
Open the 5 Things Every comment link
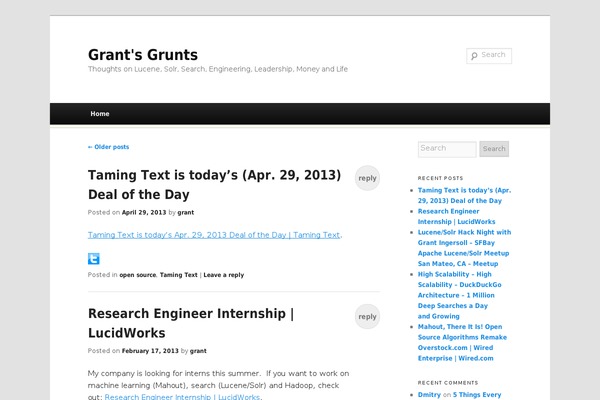tap(477, 395)
